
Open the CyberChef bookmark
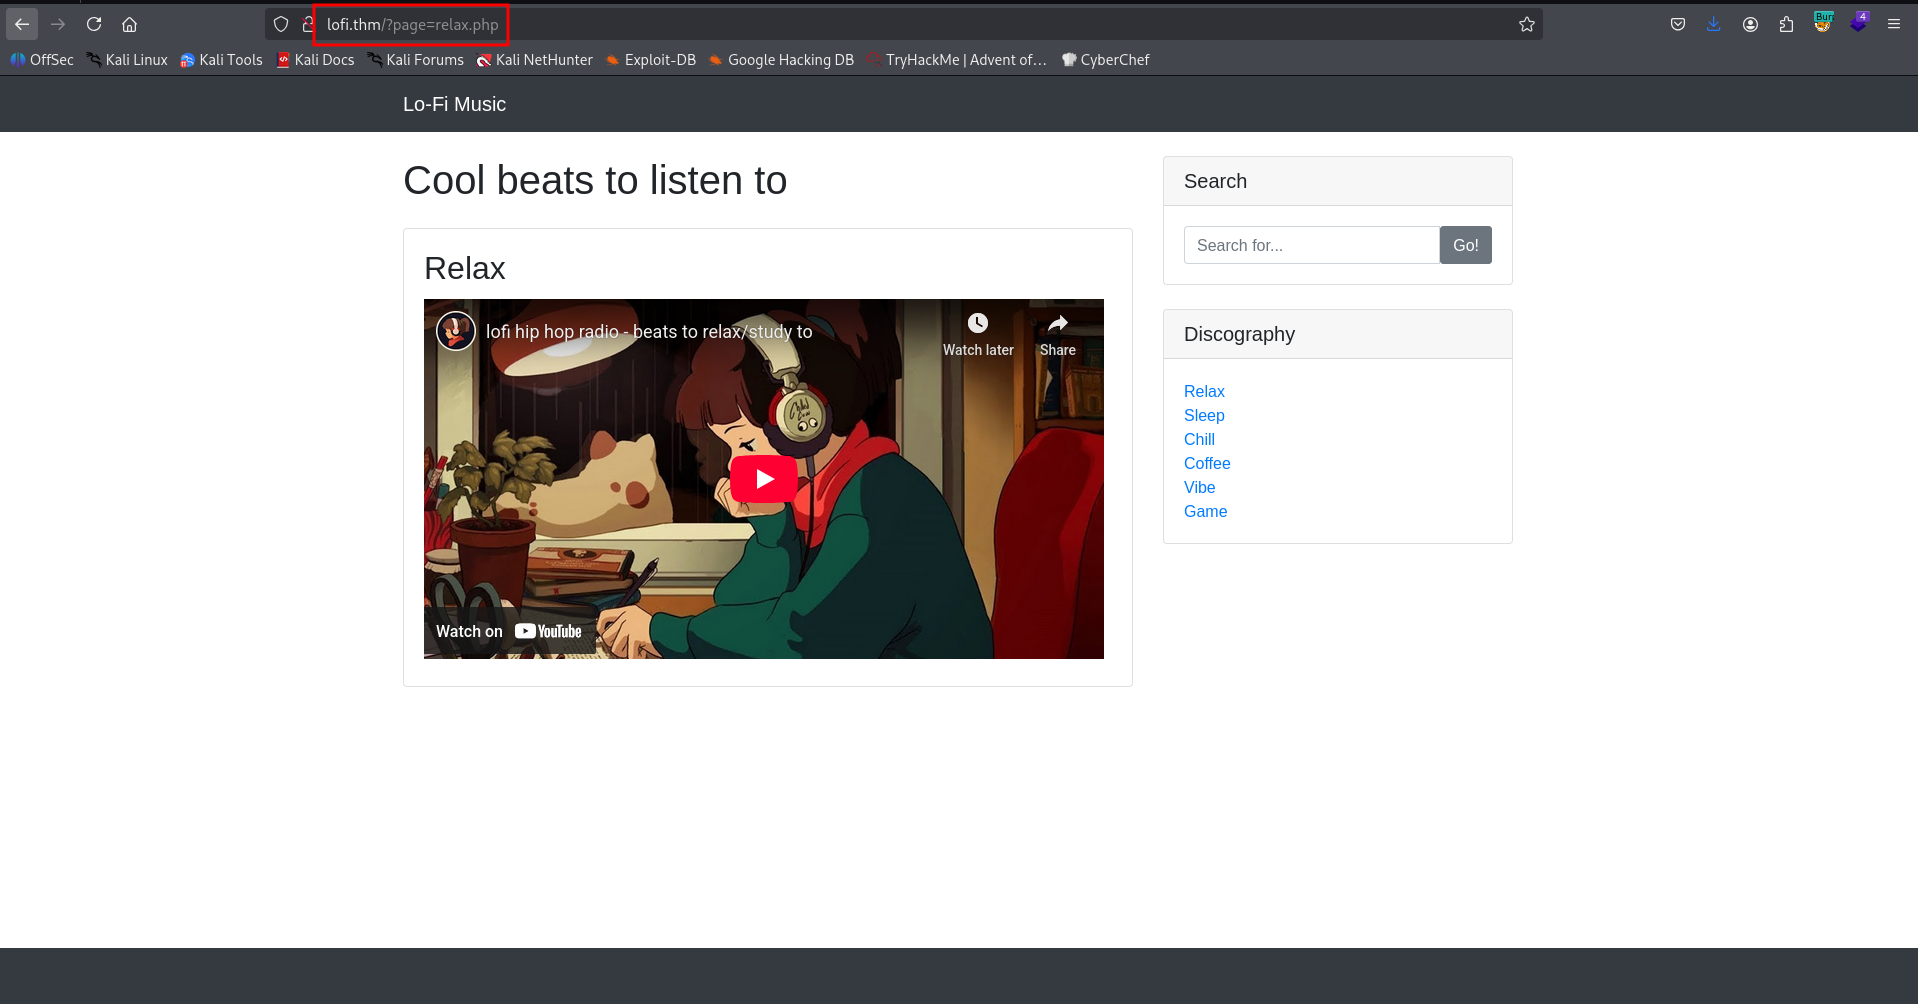pyautogui.click(x=1105, y=60)
